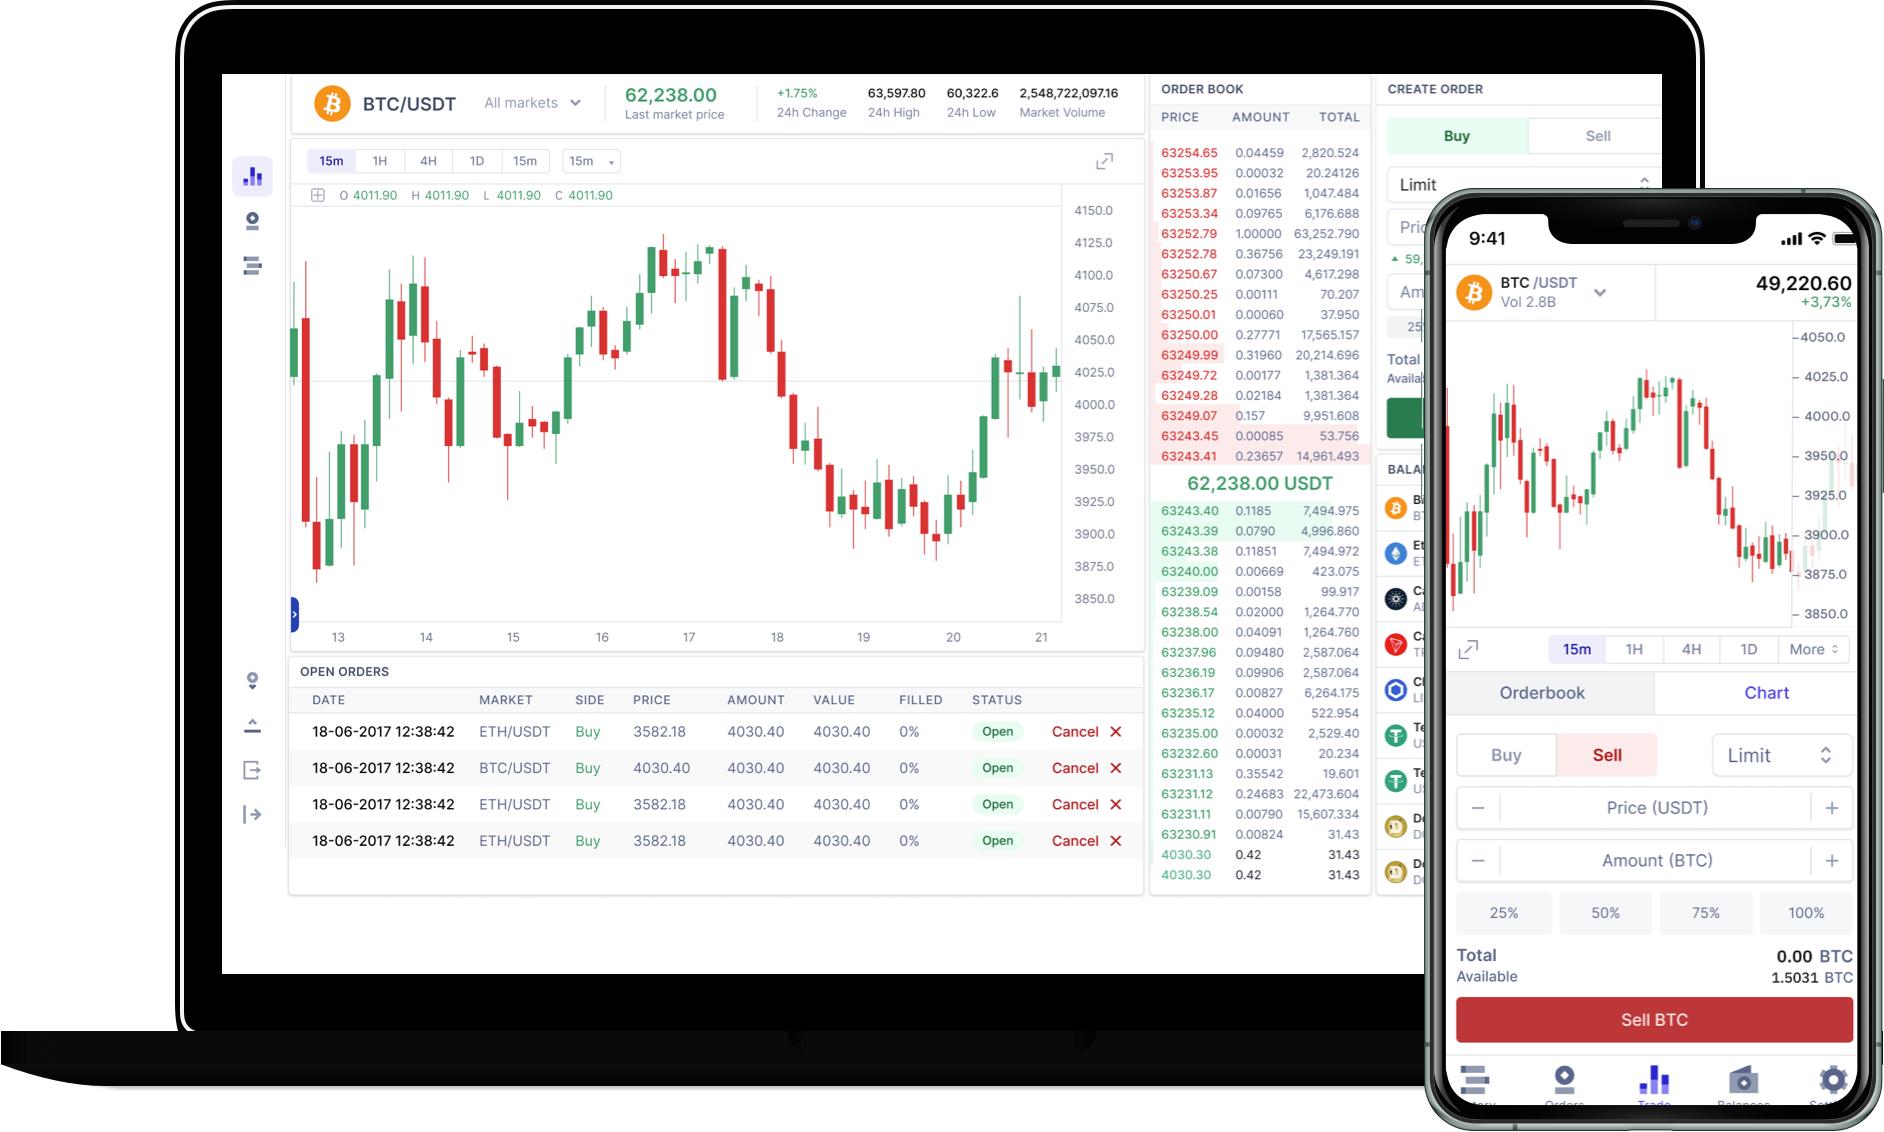Click the X icon on BTC/USDT open order
The height and width of the screenshot is (1132, 1884).
[x=1116, y=768]
